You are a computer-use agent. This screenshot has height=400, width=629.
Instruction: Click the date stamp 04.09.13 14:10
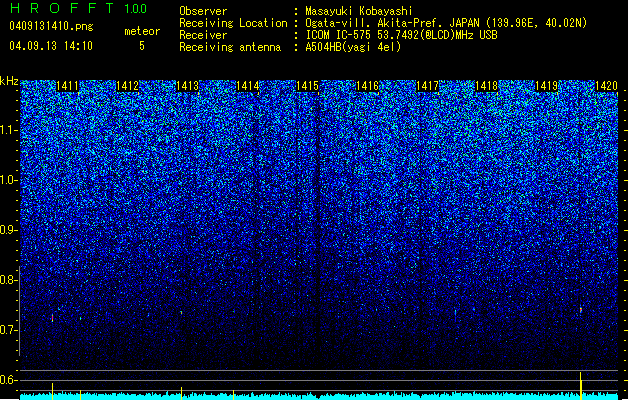click(51, 46)
